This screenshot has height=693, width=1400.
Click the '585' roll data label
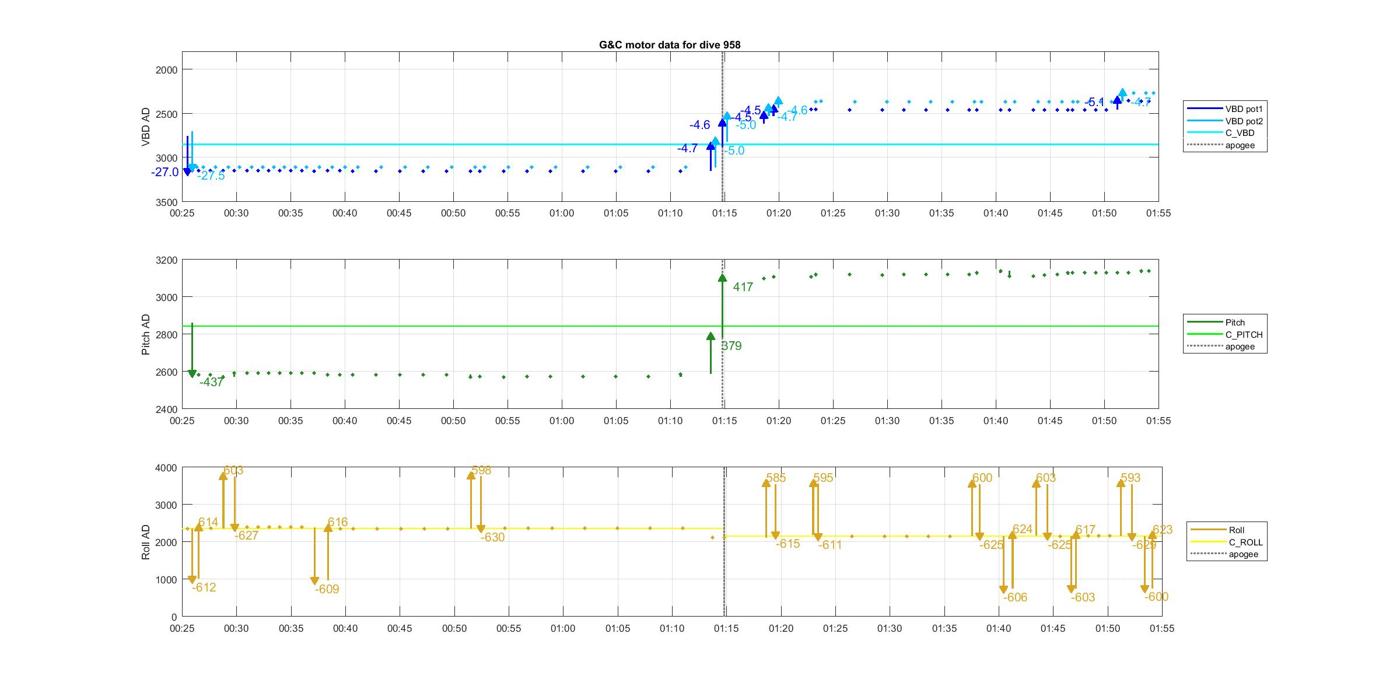[776, 478]
